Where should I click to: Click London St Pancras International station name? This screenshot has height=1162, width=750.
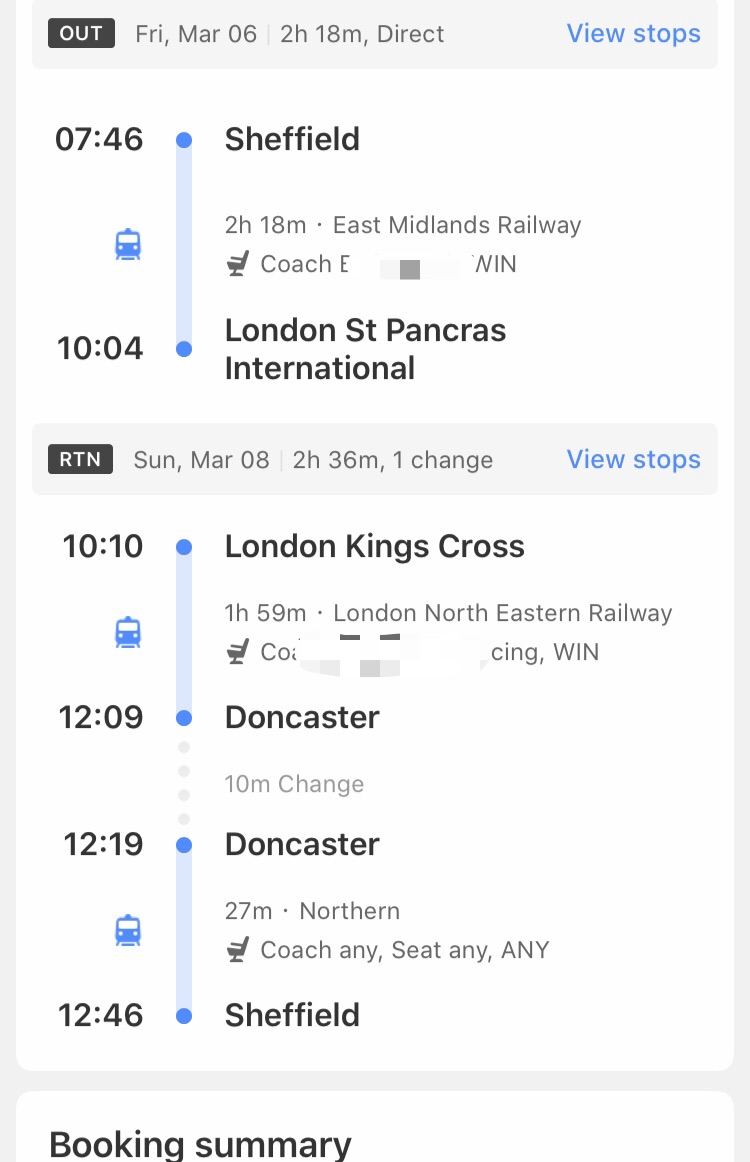[365, 349]
